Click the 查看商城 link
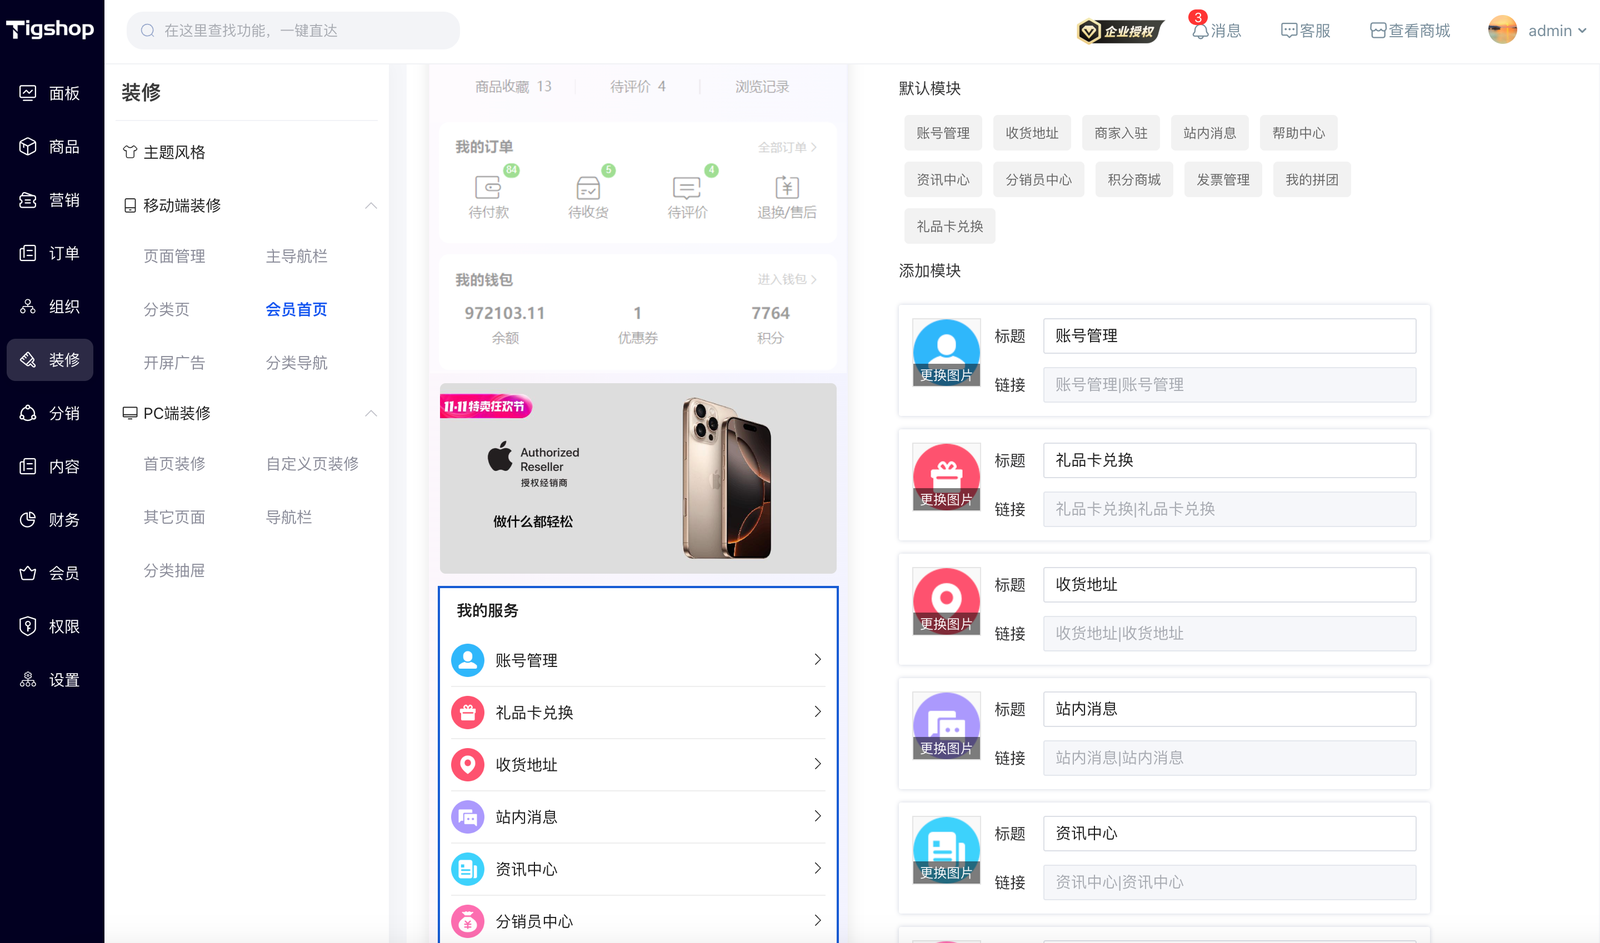The width and height of the screenshot is (1600, 943). click(x=1410, y=31)
